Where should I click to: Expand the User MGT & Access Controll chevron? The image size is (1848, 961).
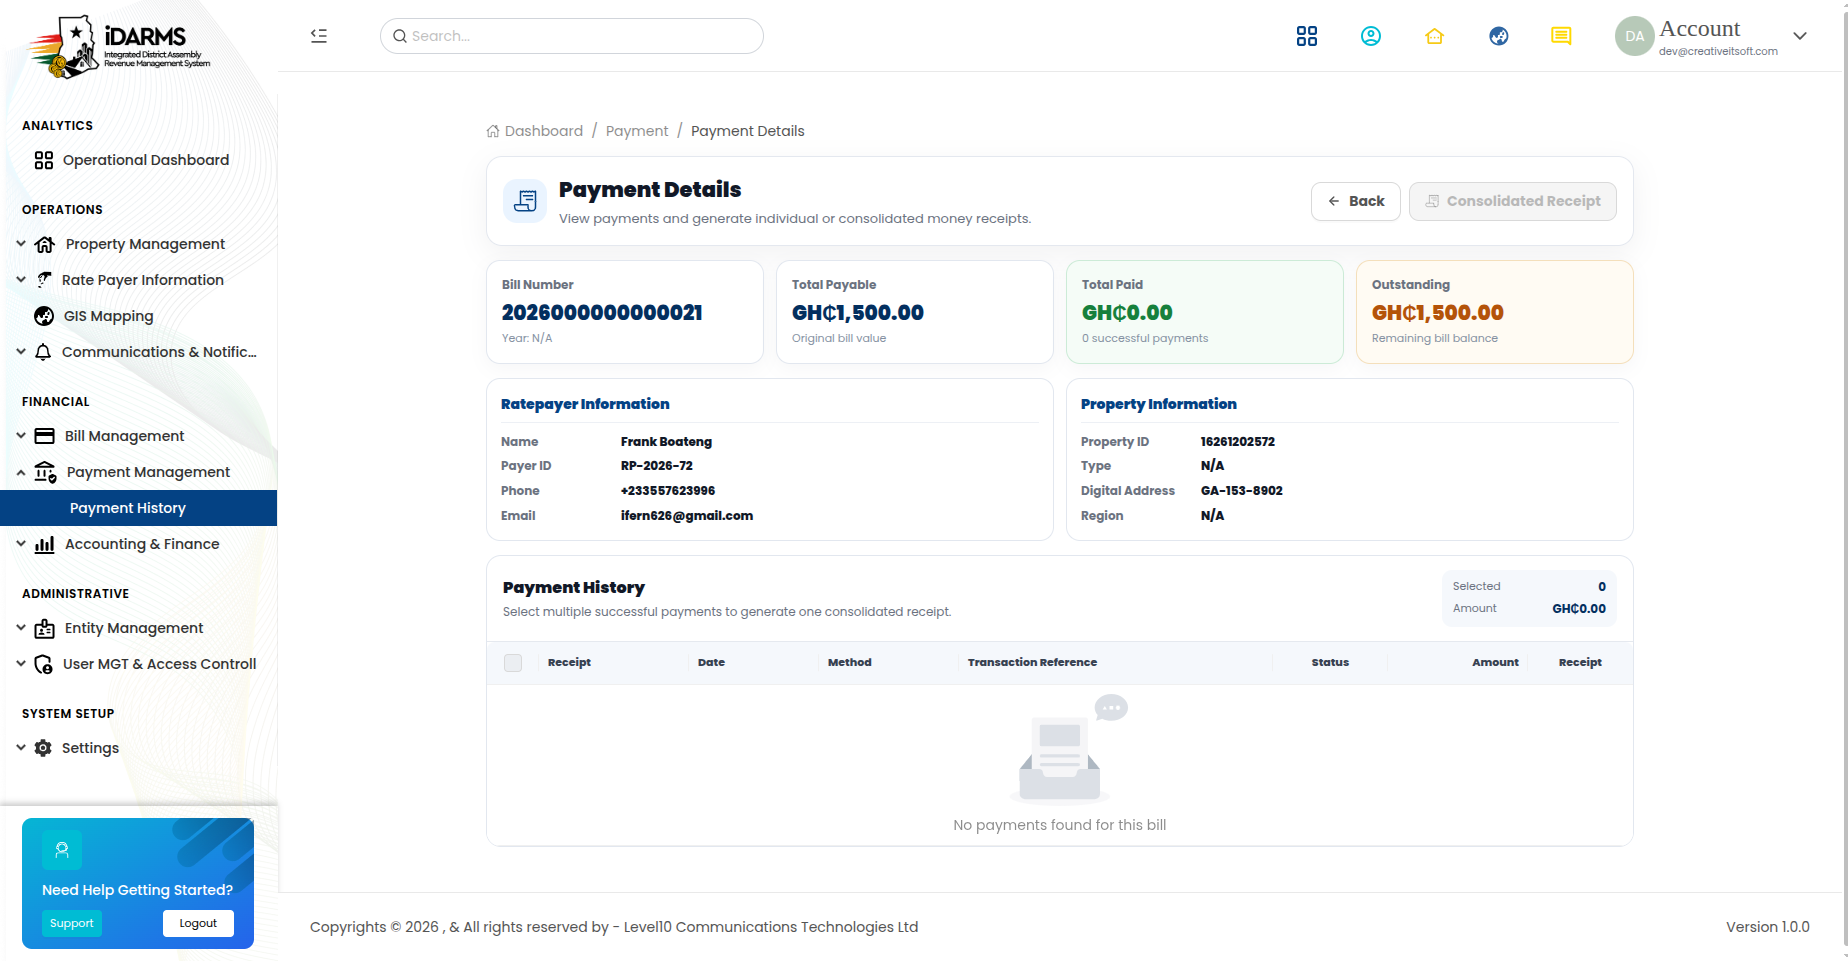[21, 663]
